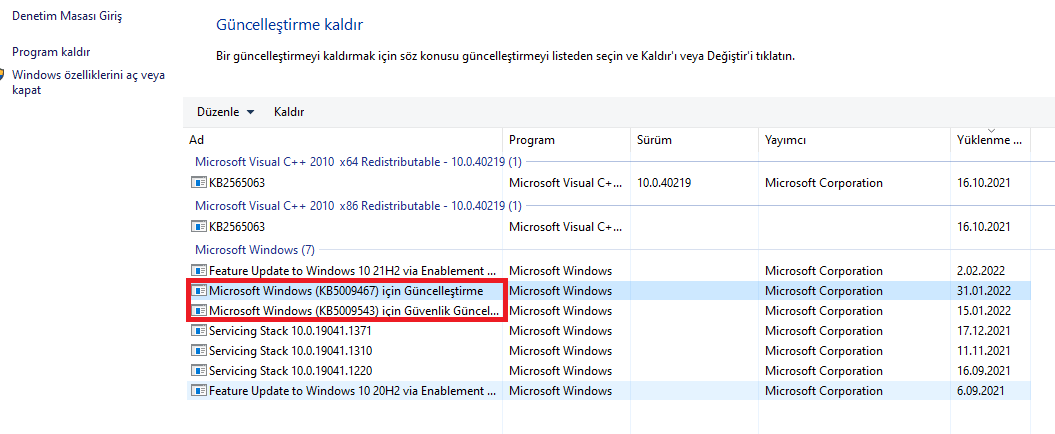Click Microsoft Windows program cell in KB5009543 row
The height and width of the screenshot is (434, 1055).
click(560, 311)
